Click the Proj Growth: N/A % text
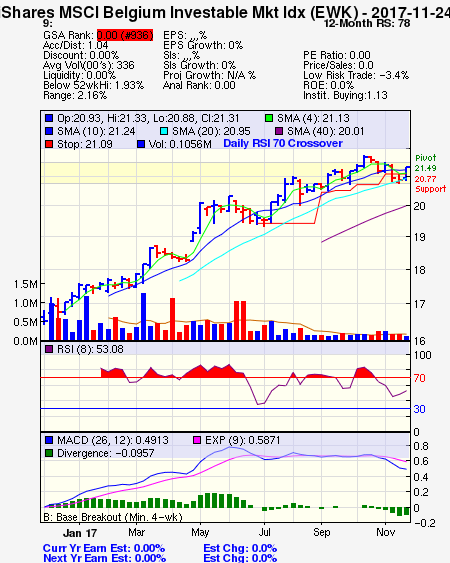Screen dimensions: 450x563 tap(209, 75)
